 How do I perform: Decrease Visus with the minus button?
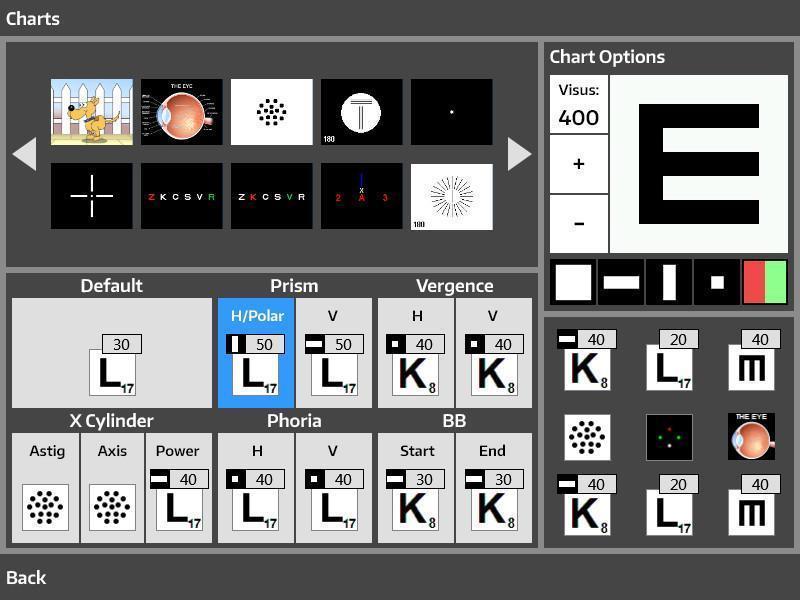[x=579, y=224]
